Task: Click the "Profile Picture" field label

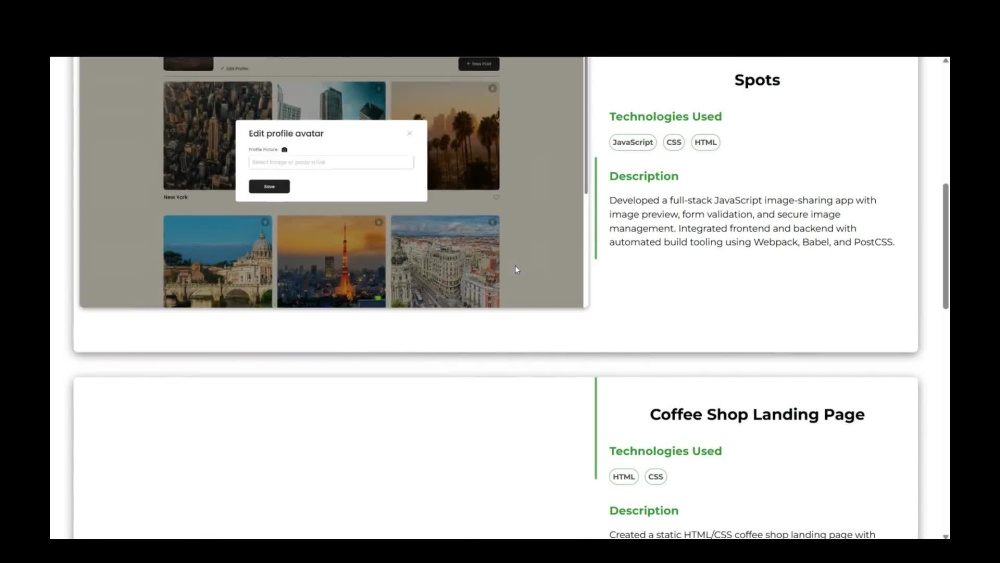Action: [263, 150]
